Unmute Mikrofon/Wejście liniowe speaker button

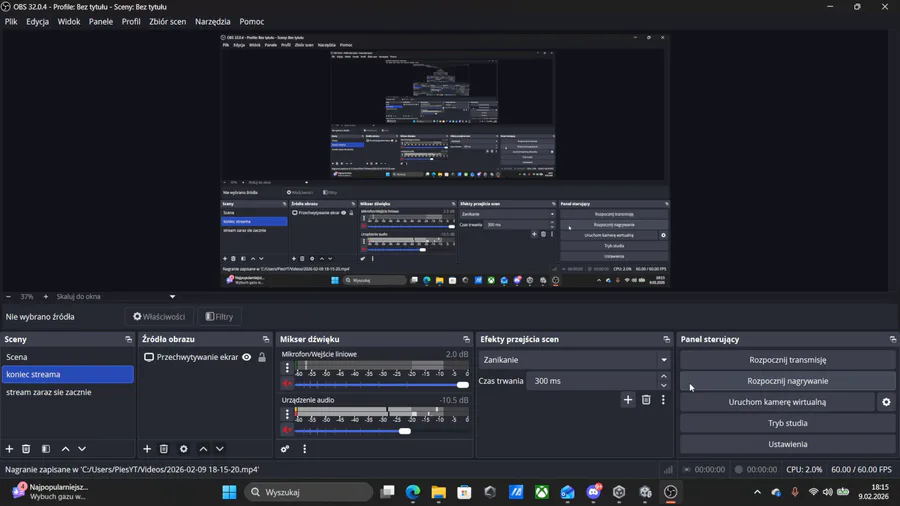(287, 384)
